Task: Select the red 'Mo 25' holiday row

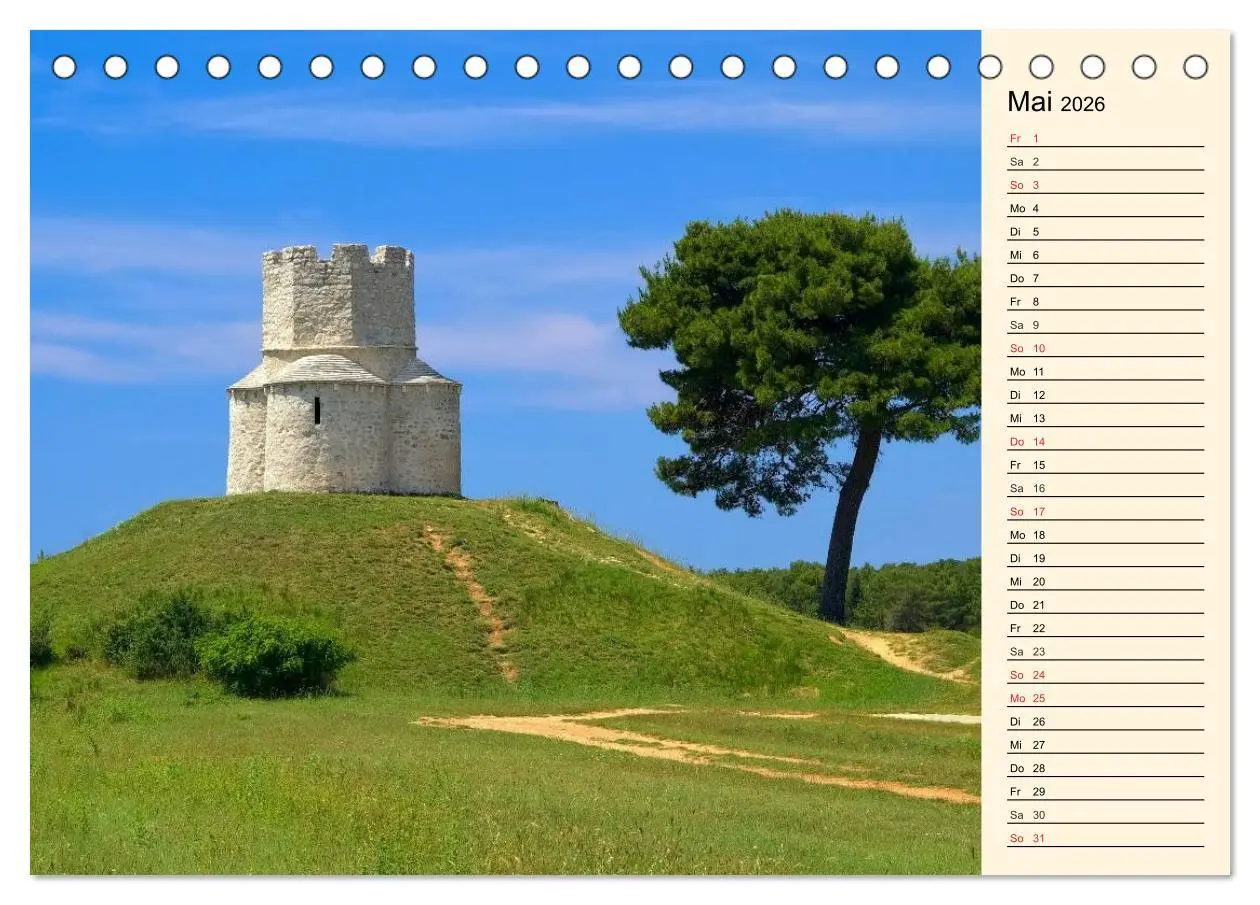Action: 1105,698
